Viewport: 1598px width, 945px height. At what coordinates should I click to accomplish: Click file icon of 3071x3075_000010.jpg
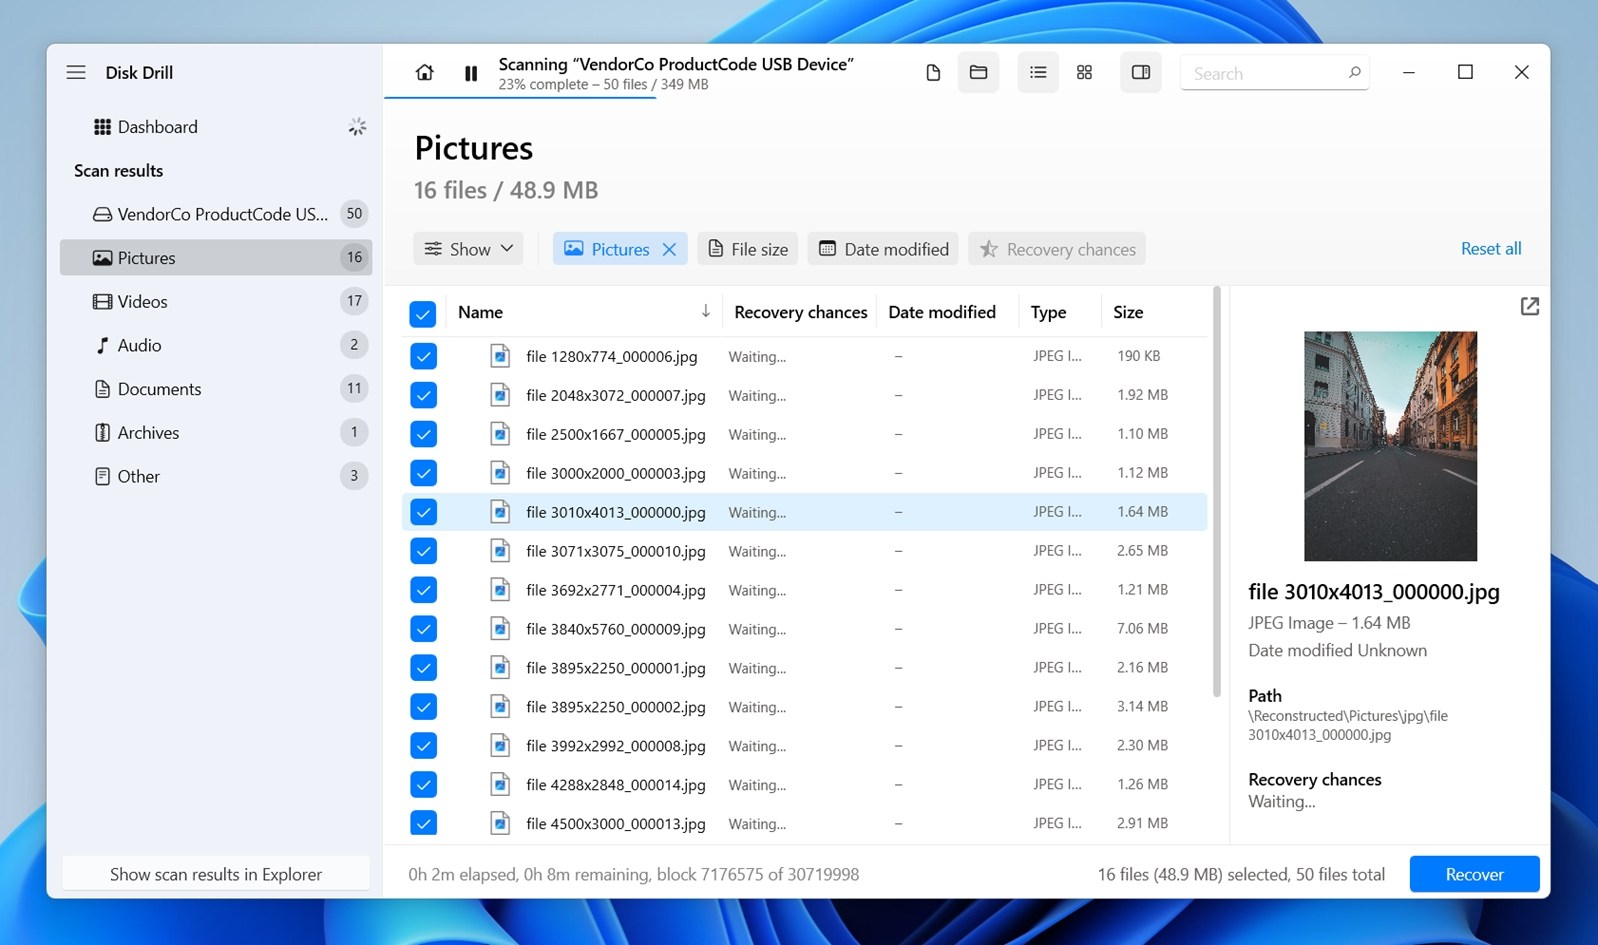point(500,551)
